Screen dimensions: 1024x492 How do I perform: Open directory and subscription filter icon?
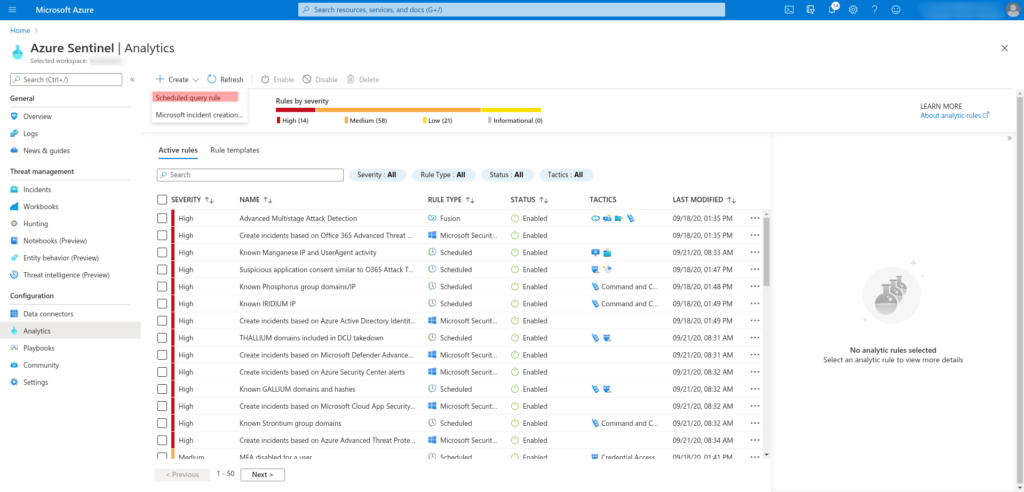[x=810, y=10]
